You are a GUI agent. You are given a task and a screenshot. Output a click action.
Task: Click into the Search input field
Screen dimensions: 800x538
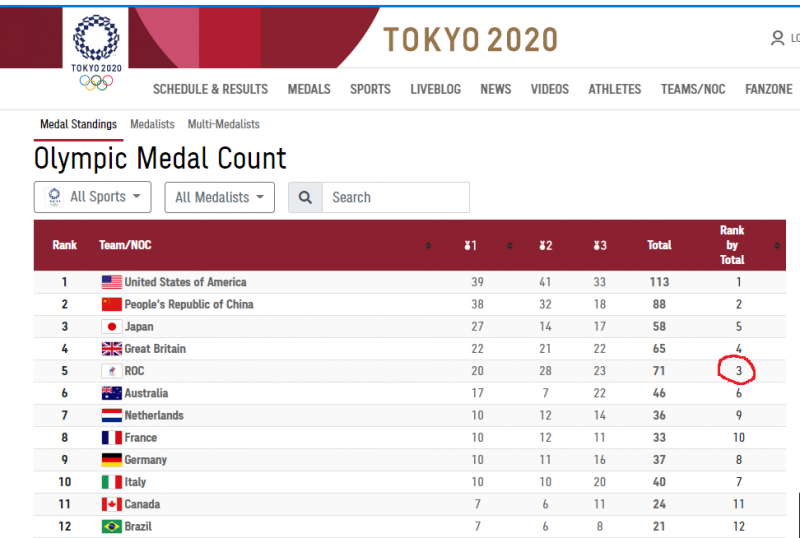(x=394, y=198)
